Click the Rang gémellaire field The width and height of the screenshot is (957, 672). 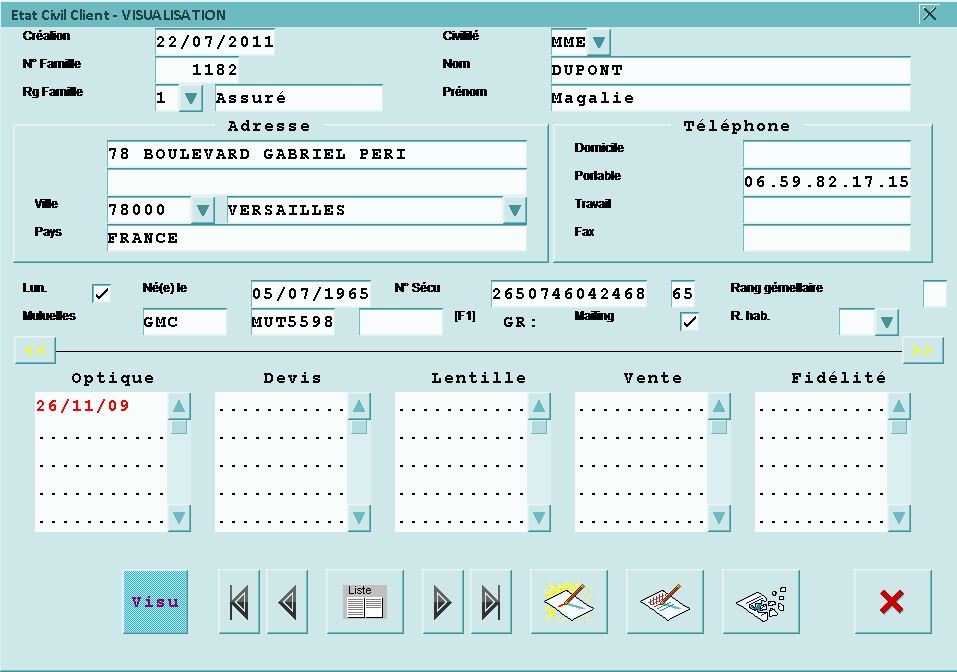click(x=934, y=294)
